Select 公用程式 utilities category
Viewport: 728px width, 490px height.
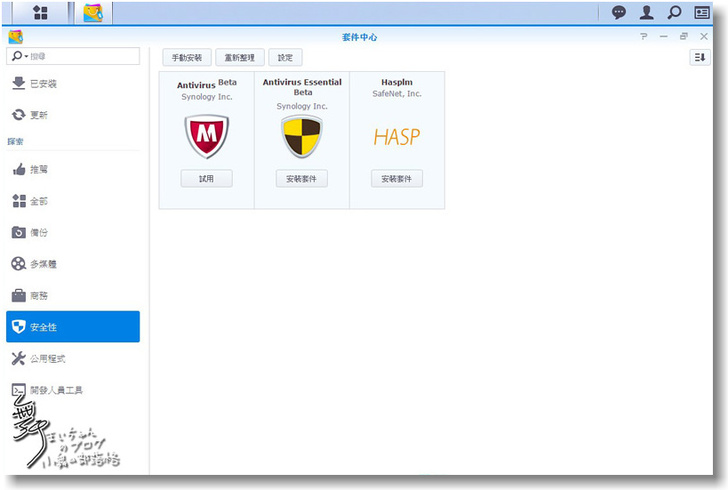coord(73,359)
